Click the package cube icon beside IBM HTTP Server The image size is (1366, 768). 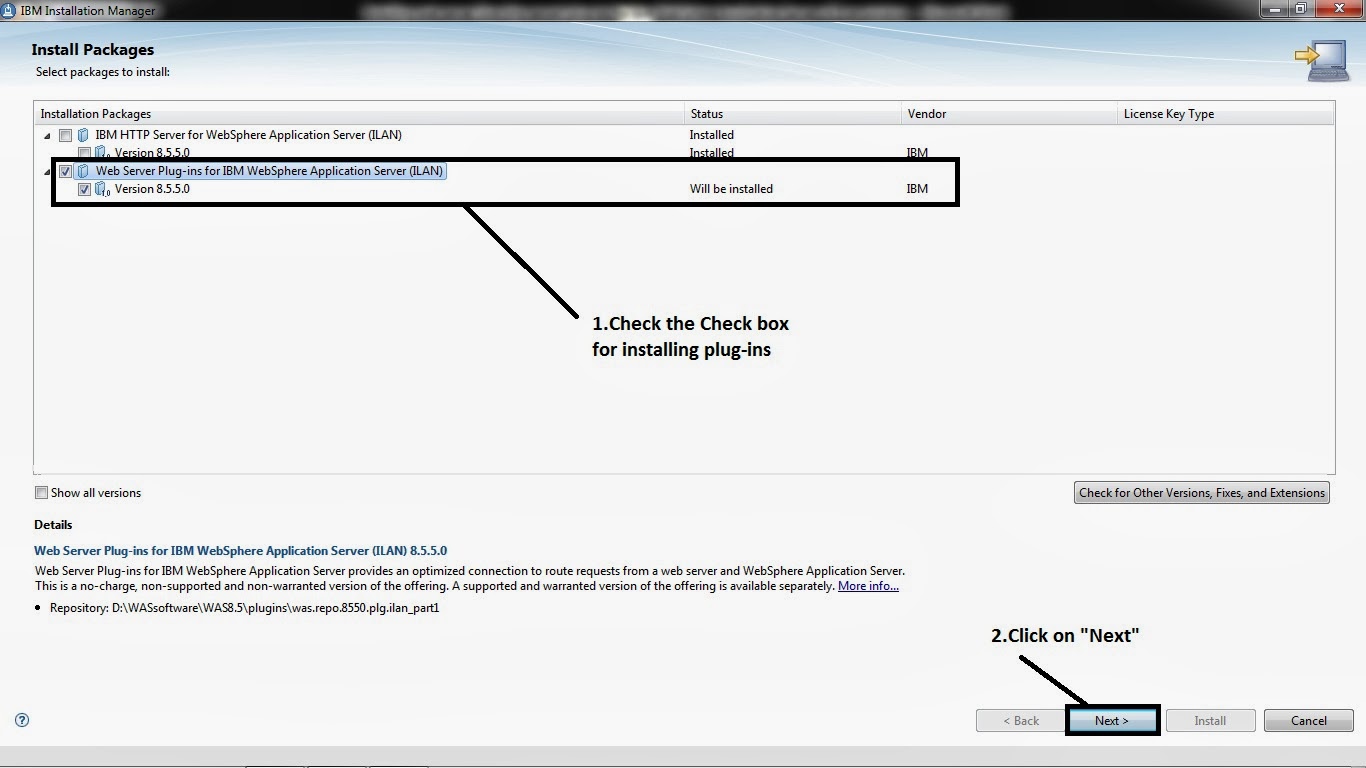click(x=81, y=134)
